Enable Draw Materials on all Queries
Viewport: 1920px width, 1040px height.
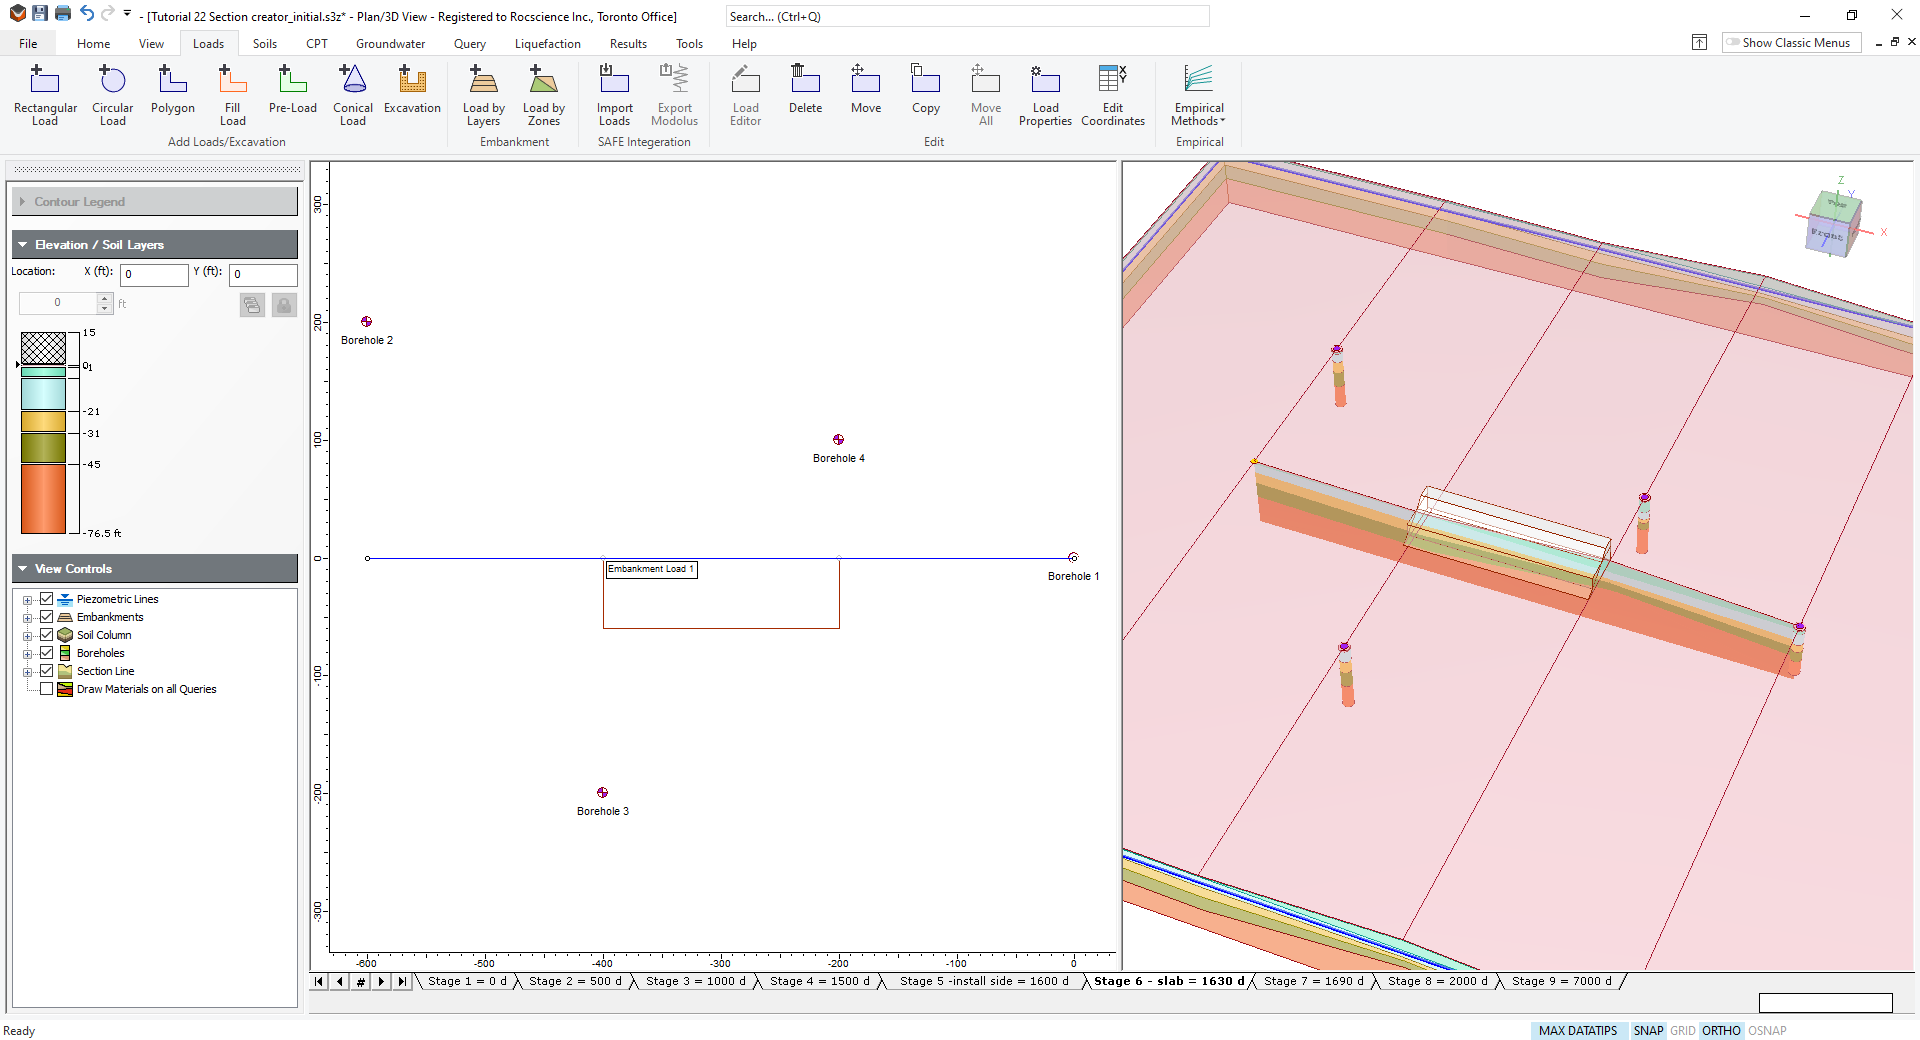click(x=46, y=689)
